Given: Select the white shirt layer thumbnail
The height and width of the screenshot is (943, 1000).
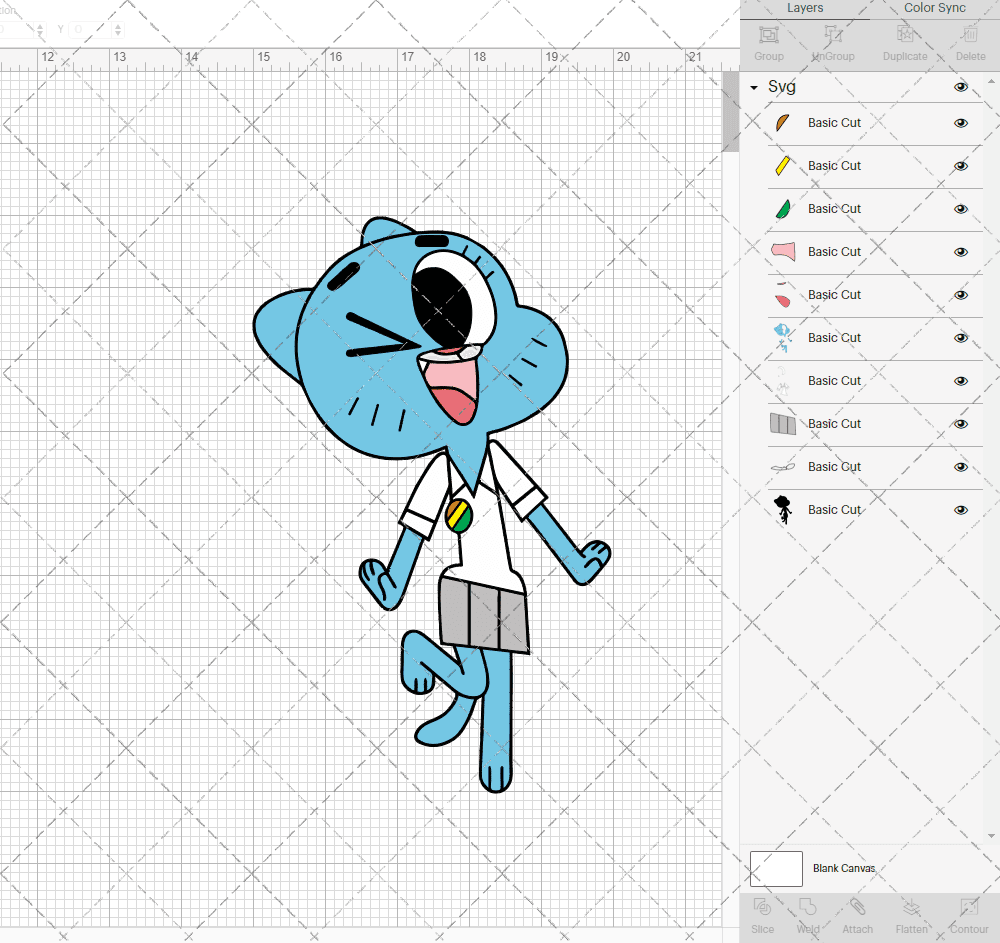Looking at the screenshot, I should coord(783,381).
